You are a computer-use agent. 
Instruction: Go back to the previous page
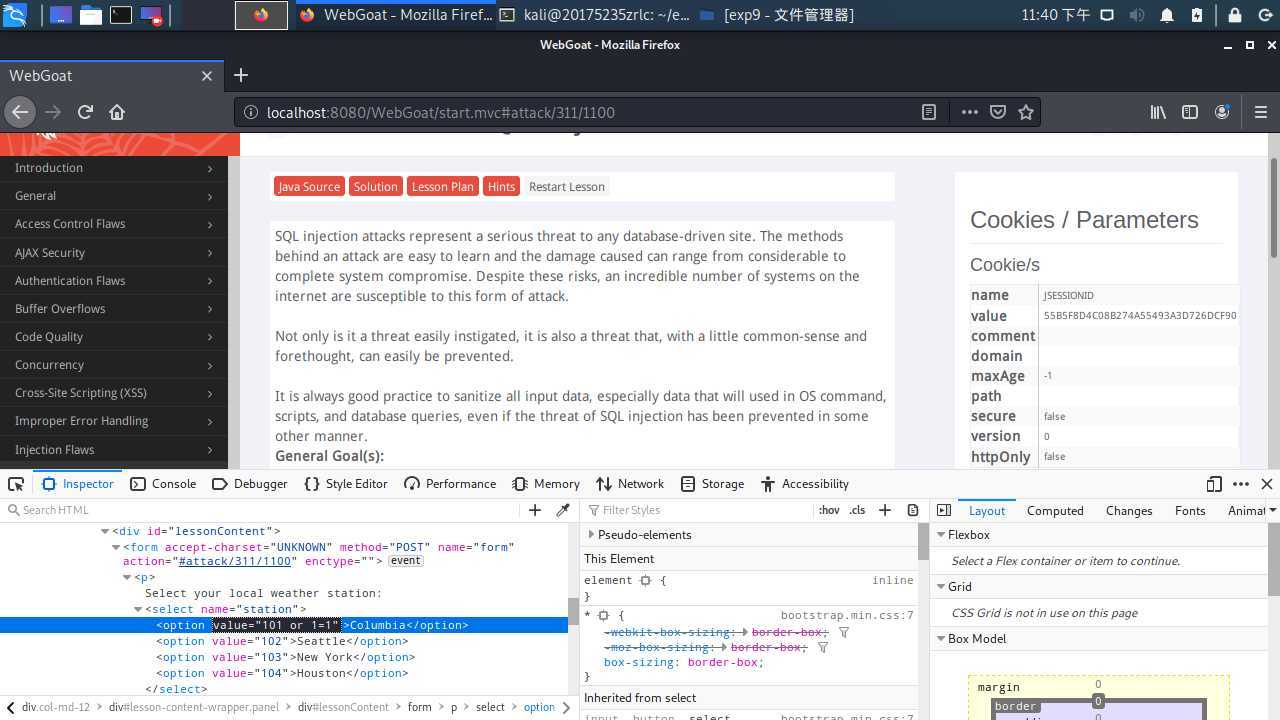click(x=20, y=112)
